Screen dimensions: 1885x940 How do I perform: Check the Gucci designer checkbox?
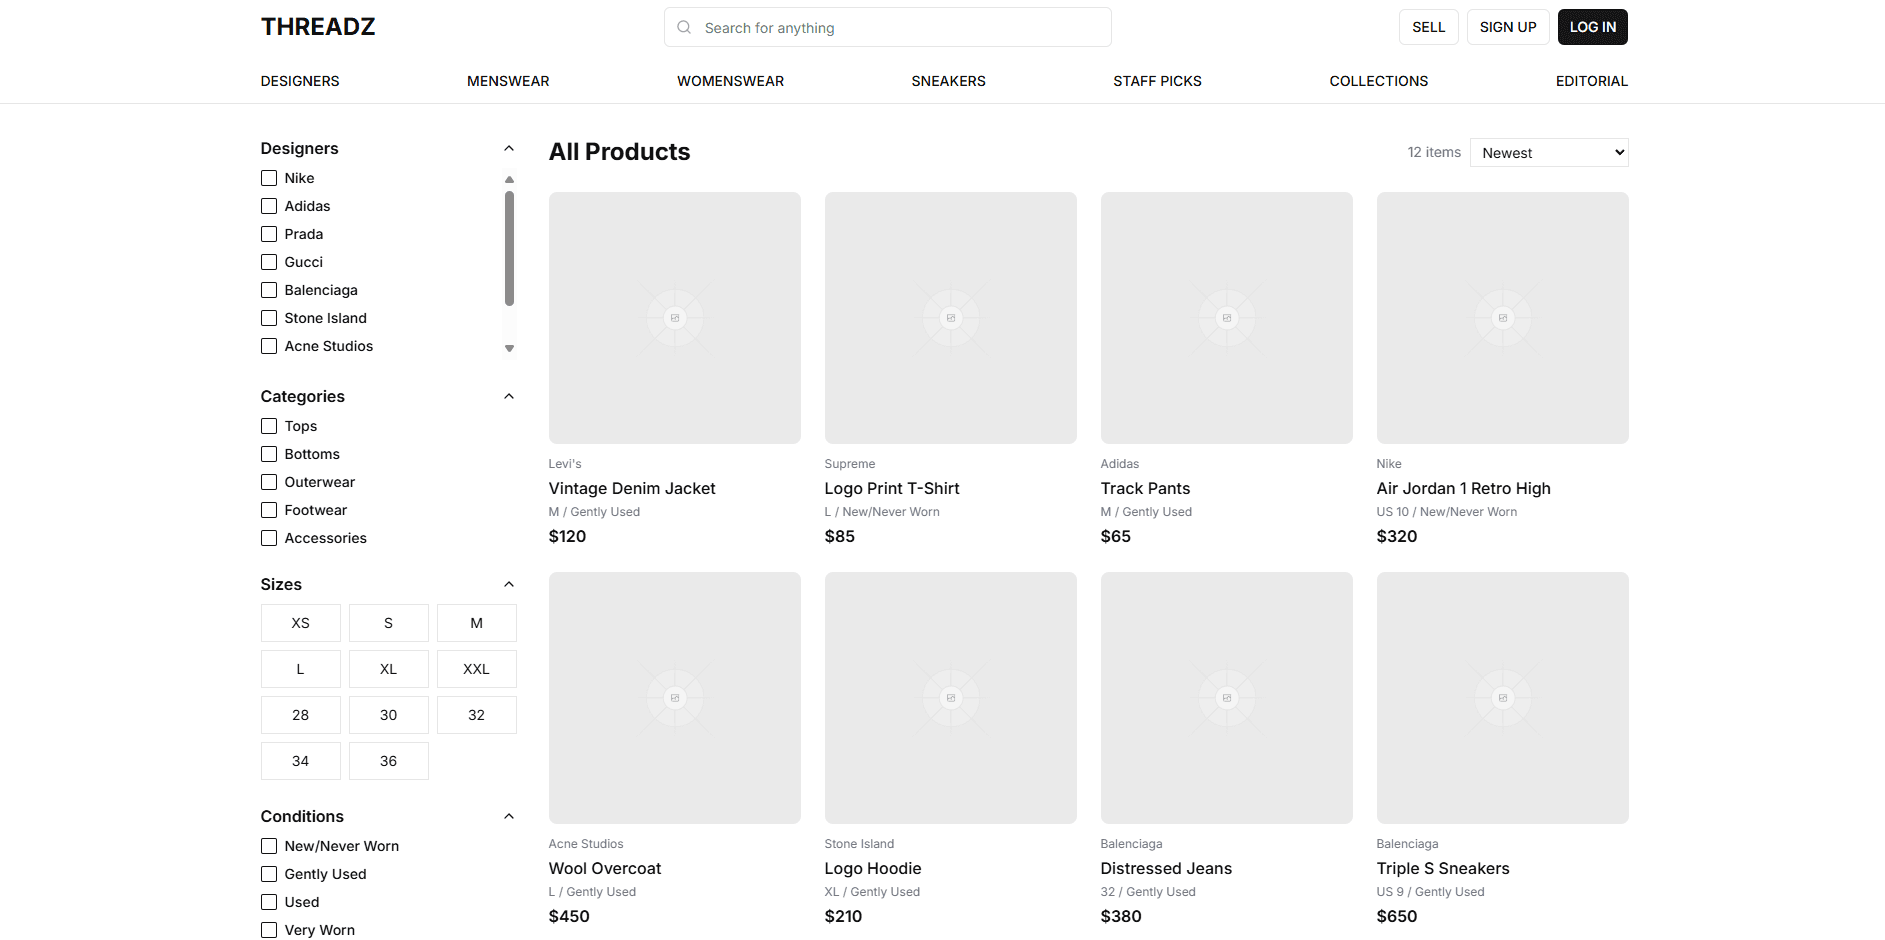pyautogui.click(x=269, y=262)
